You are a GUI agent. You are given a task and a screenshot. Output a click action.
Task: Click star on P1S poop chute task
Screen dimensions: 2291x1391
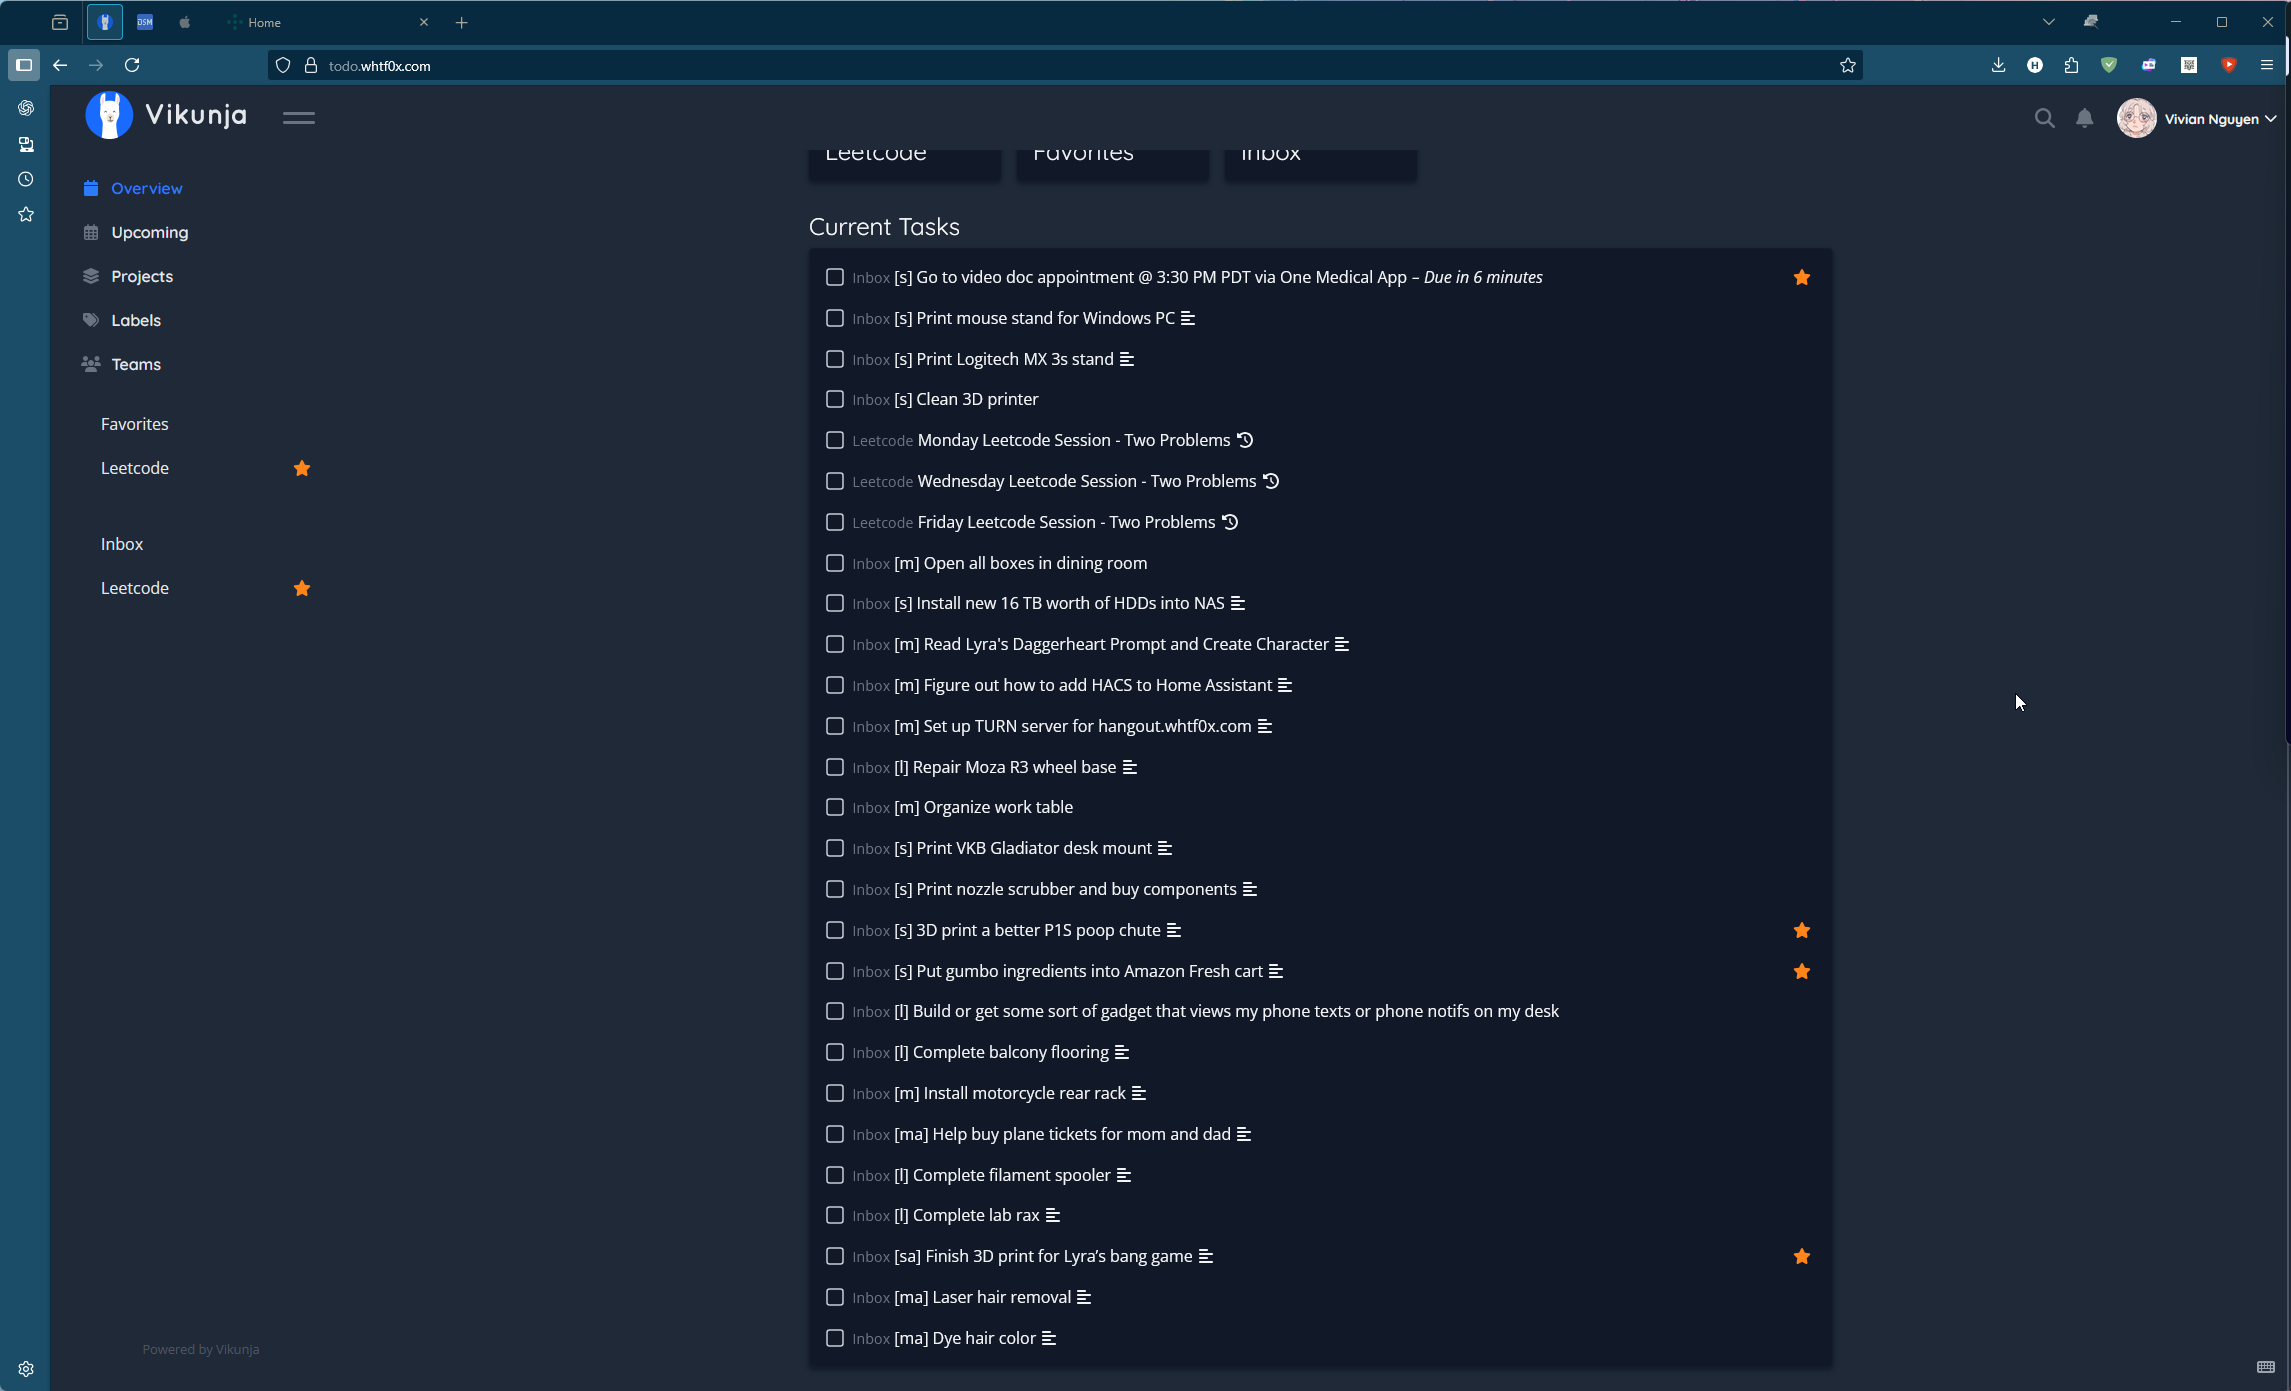coord(1801,930)
